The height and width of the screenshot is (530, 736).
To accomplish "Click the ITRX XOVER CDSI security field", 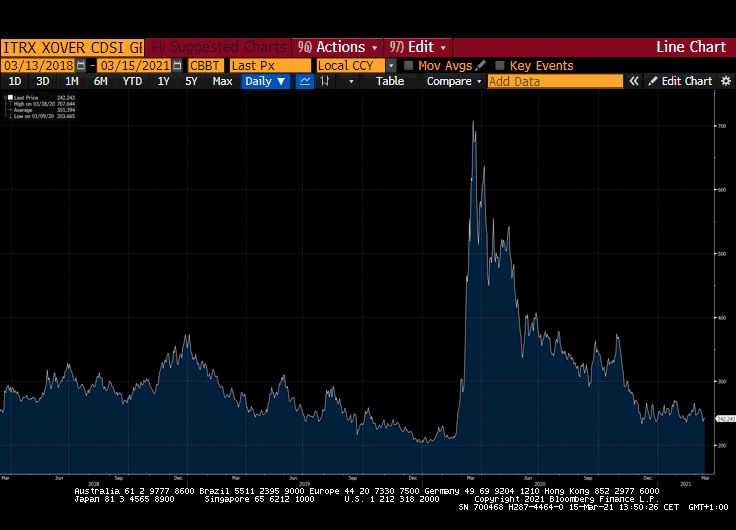I will click(x=72, y=47).
